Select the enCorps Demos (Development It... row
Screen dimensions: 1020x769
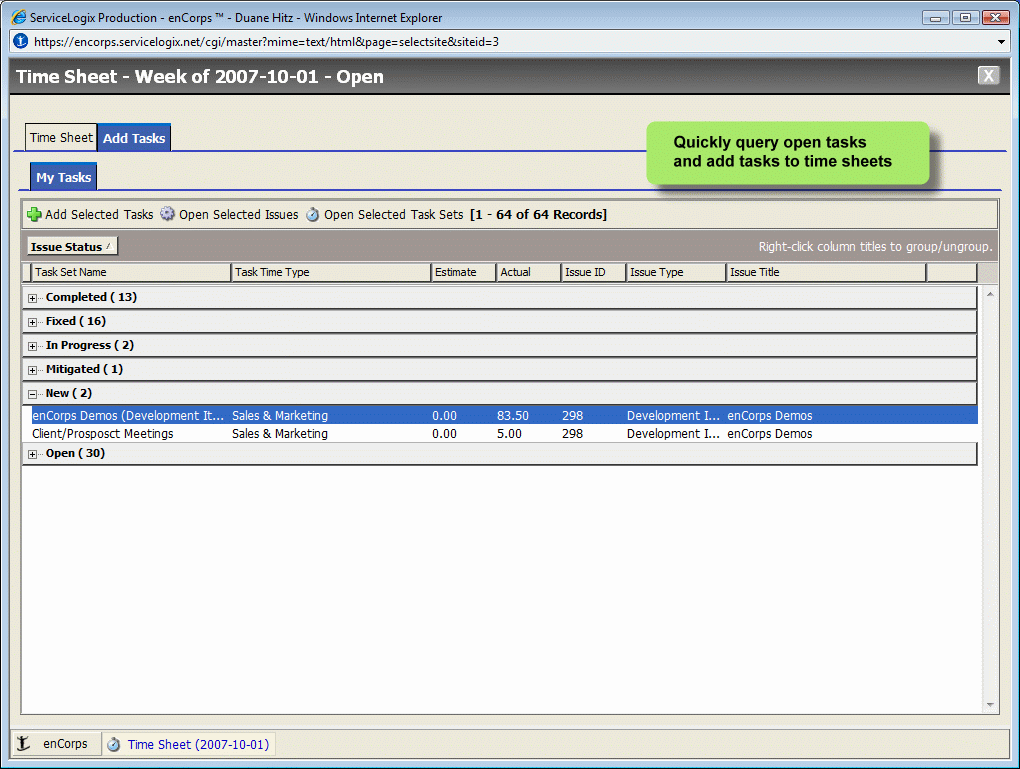coord(500,415)
